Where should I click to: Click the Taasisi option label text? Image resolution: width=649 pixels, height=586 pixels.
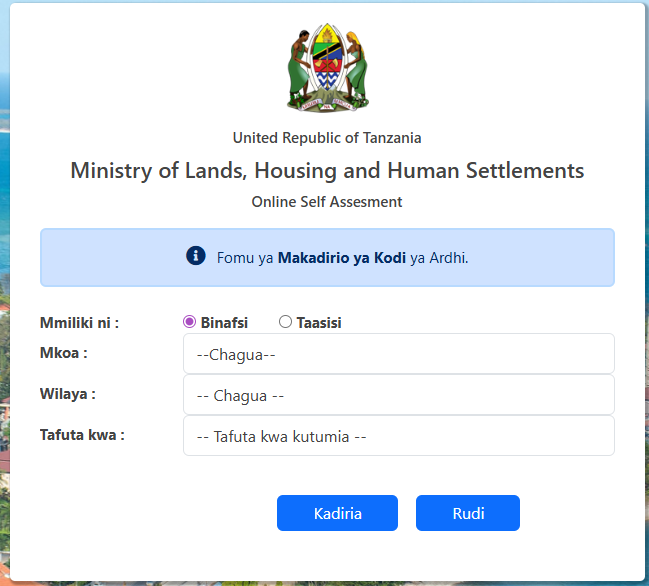point(319,323)
